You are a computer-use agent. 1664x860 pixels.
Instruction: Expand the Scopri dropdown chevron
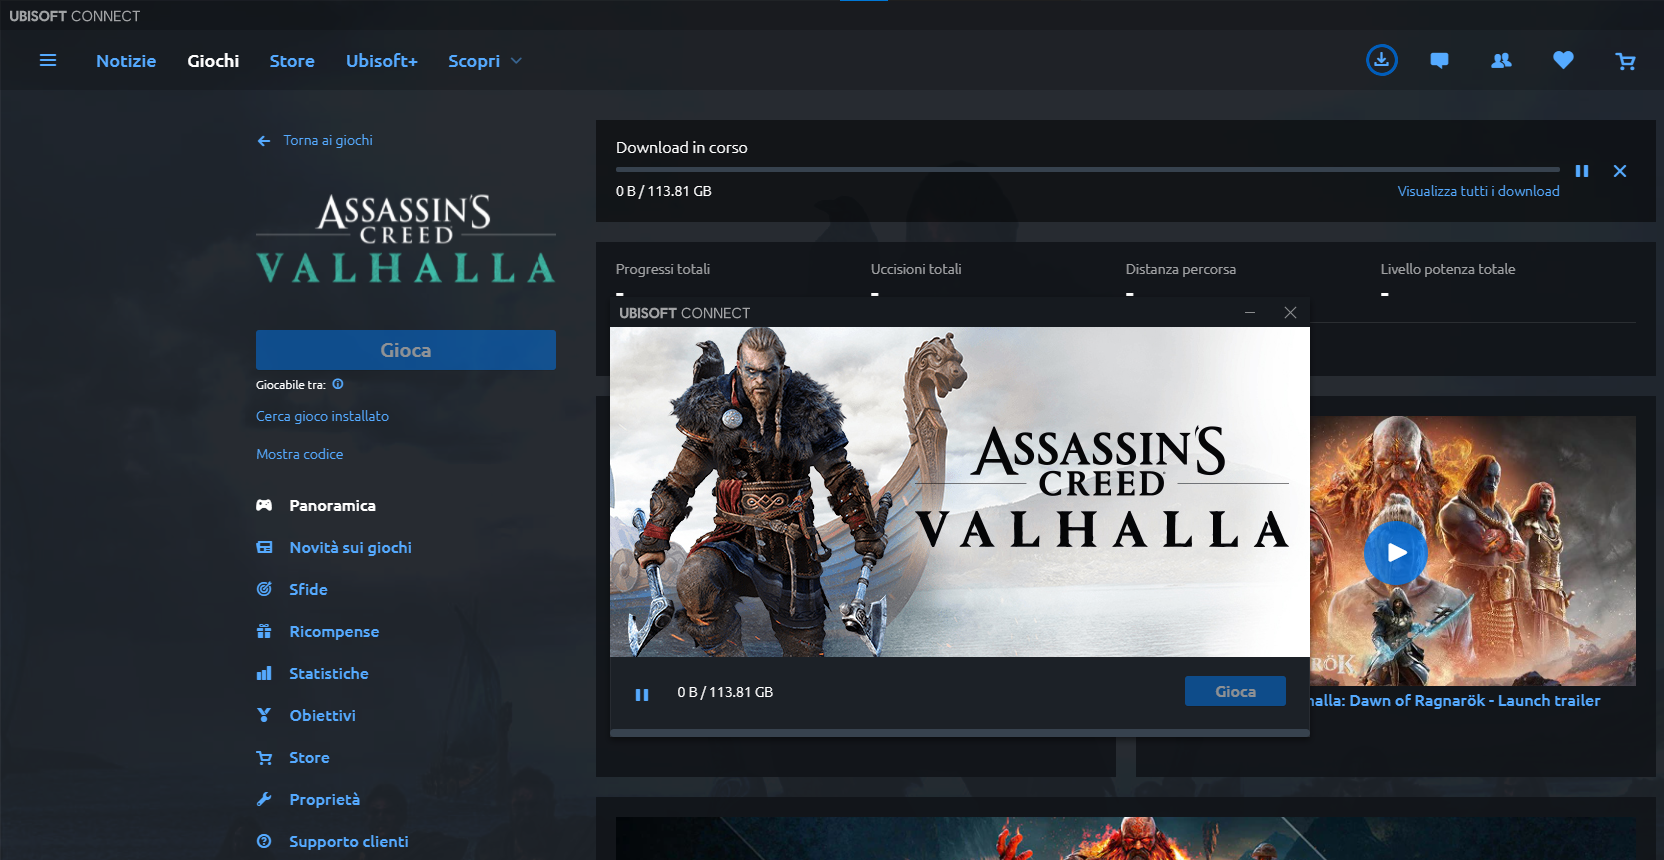point(516,61)
